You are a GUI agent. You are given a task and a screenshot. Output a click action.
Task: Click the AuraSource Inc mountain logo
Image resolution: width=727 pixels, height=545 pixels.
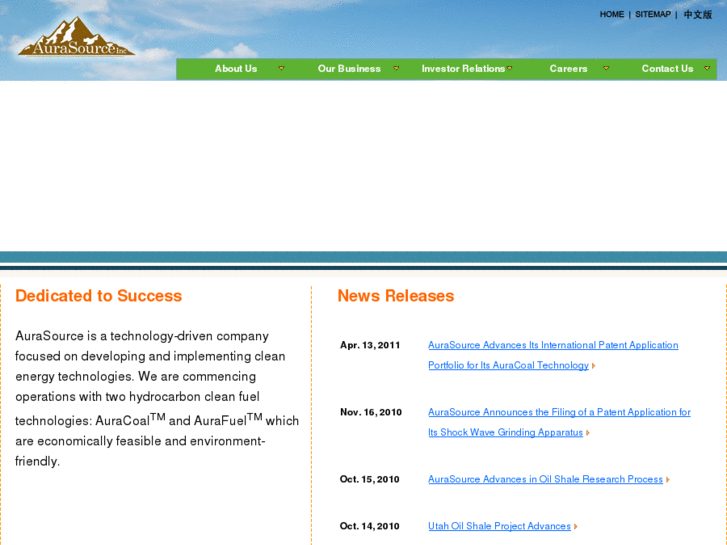click(77, 37)
